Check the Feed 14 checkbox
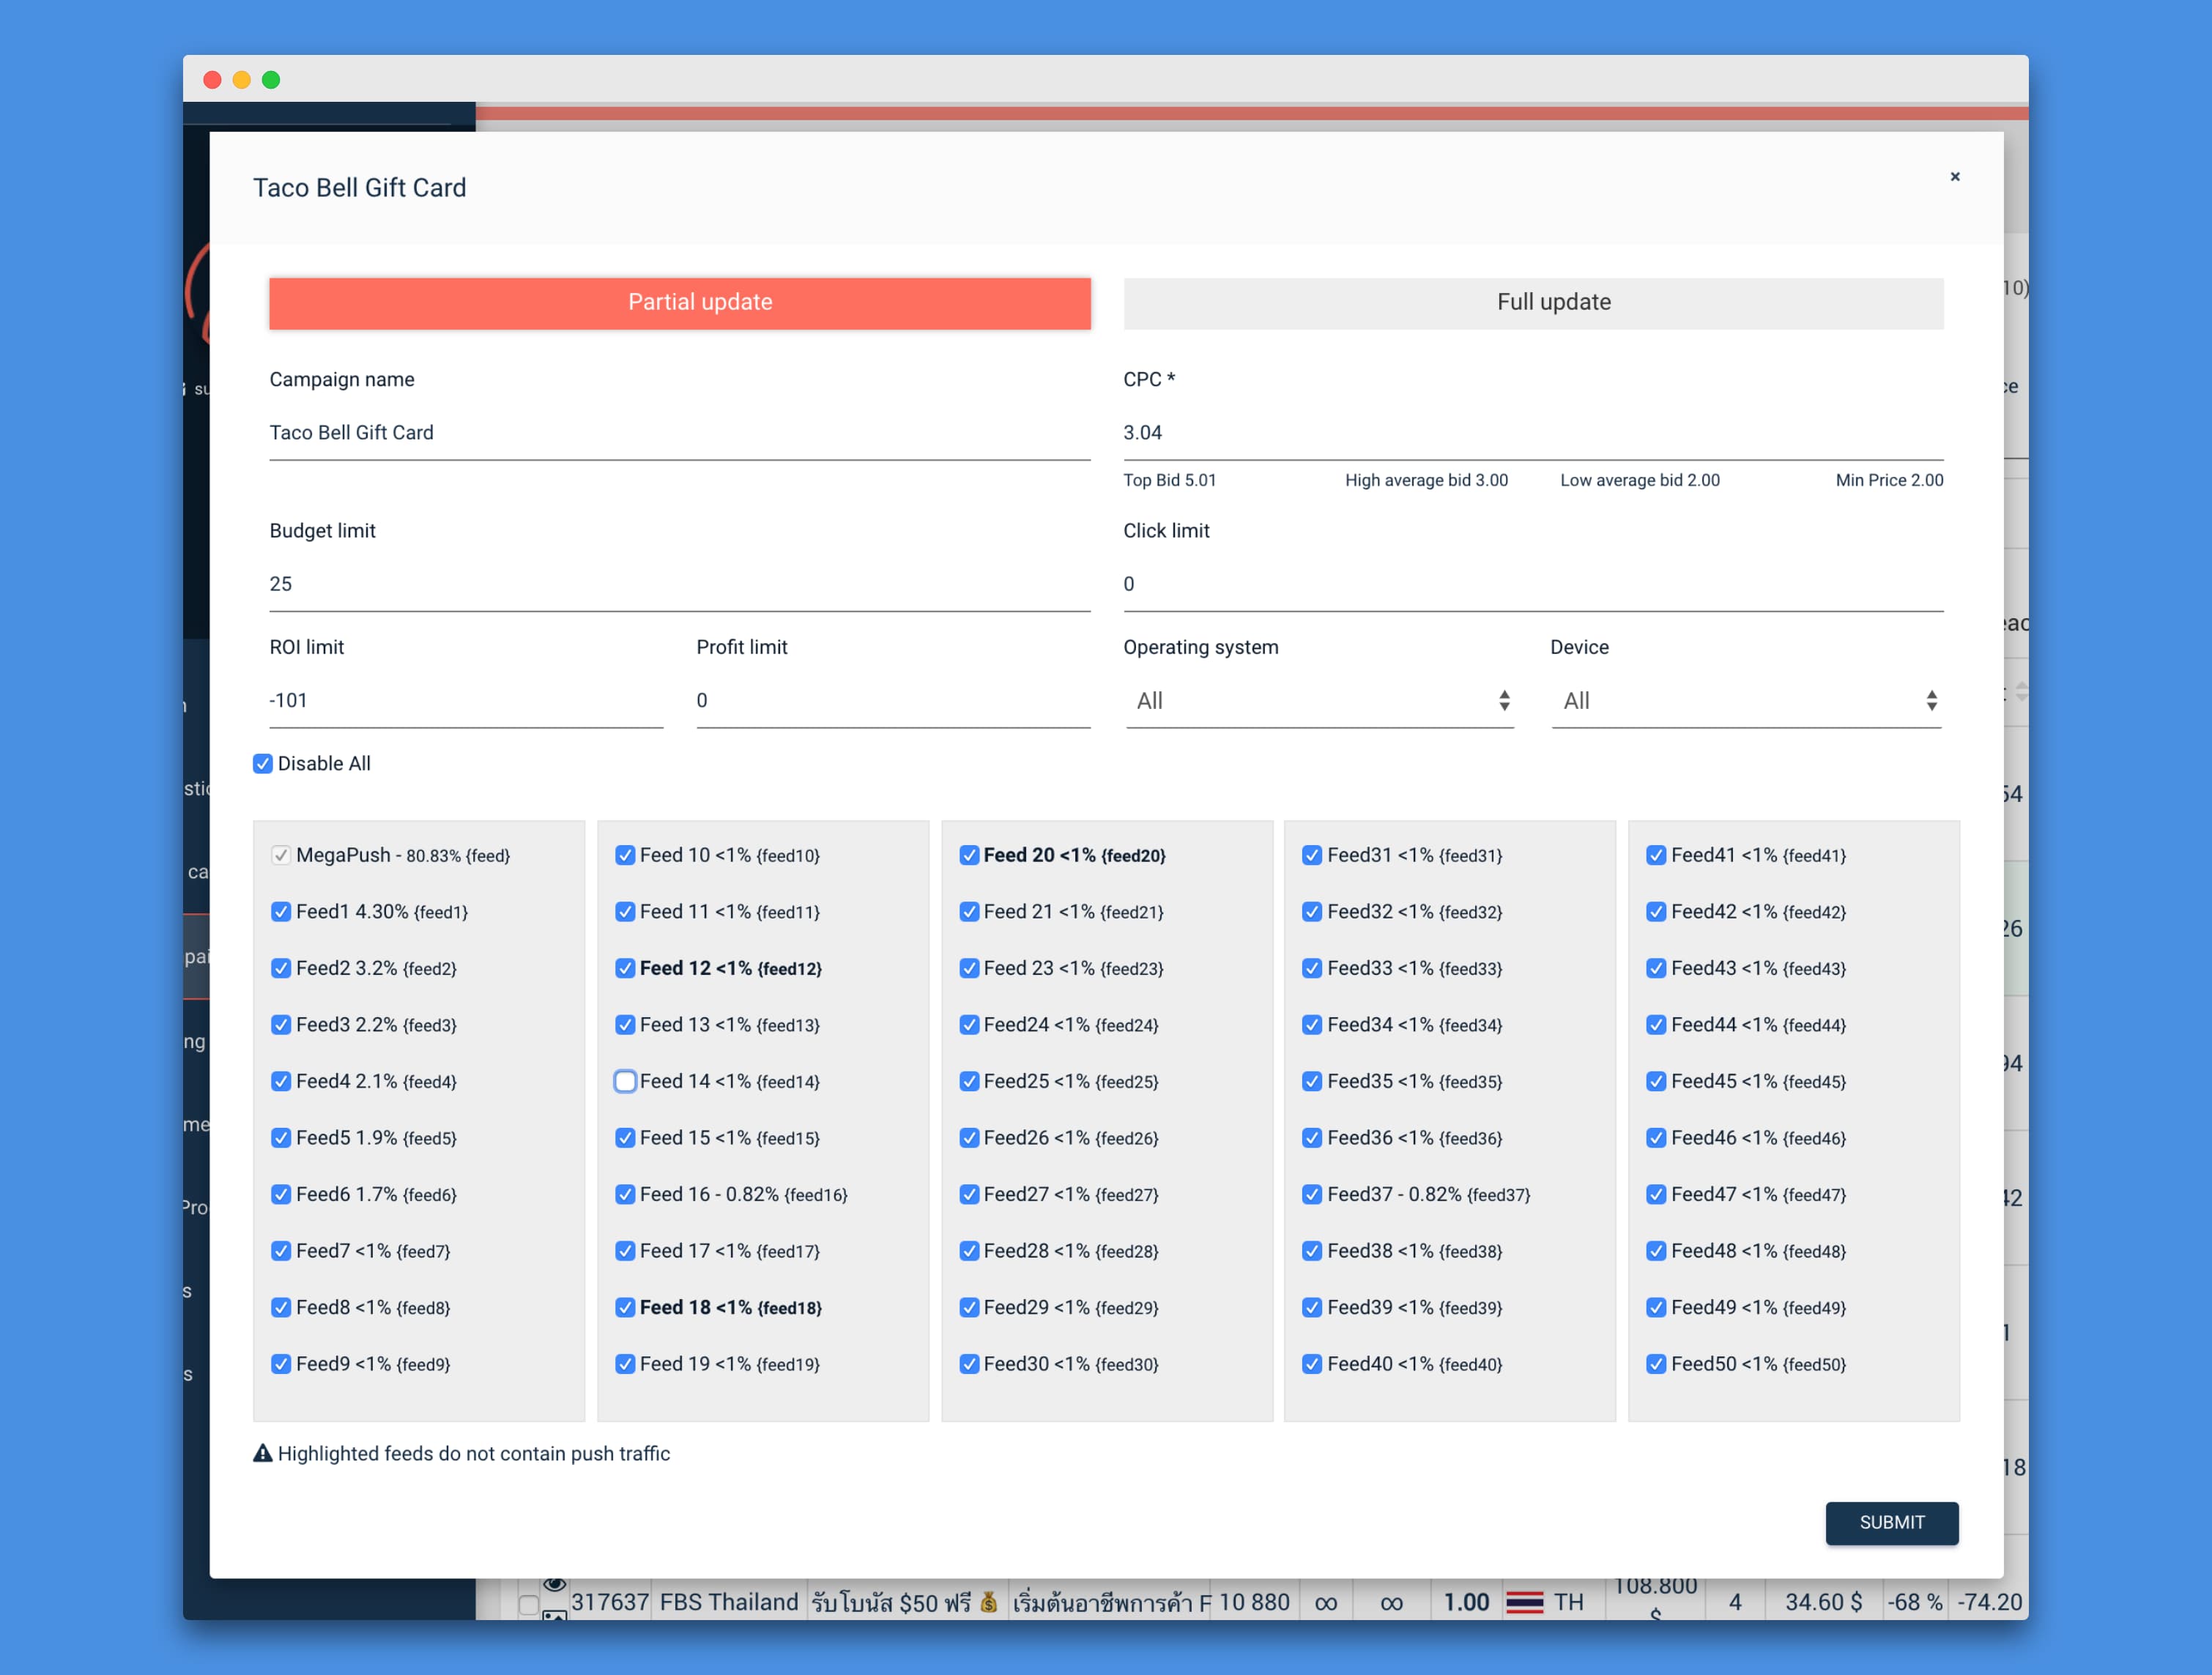This screenshot has height=1675, width=2212. tap(625, 1081)
